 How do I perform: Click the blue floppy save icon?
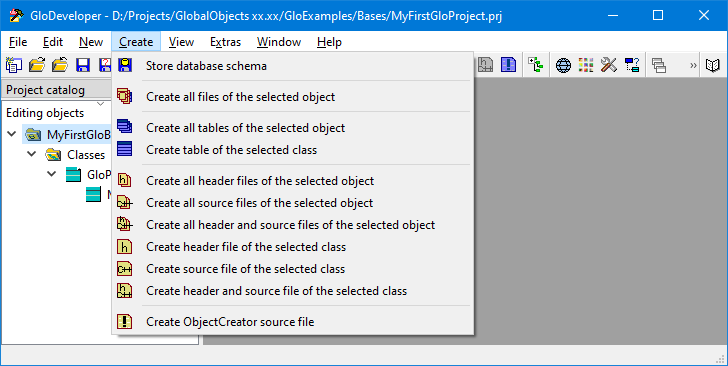click(83, 65)
